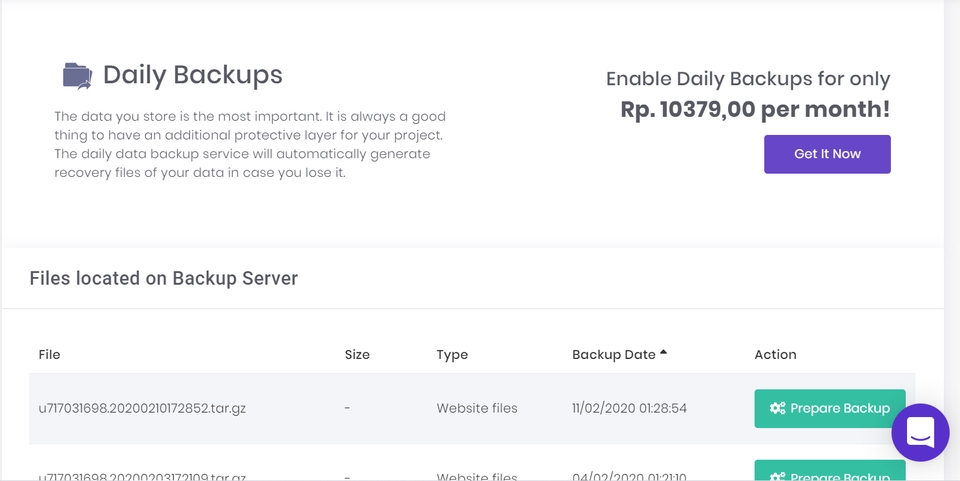Click the Files located on Backup Server title
This screenshot has width=960, height=481.
[164, 278]
